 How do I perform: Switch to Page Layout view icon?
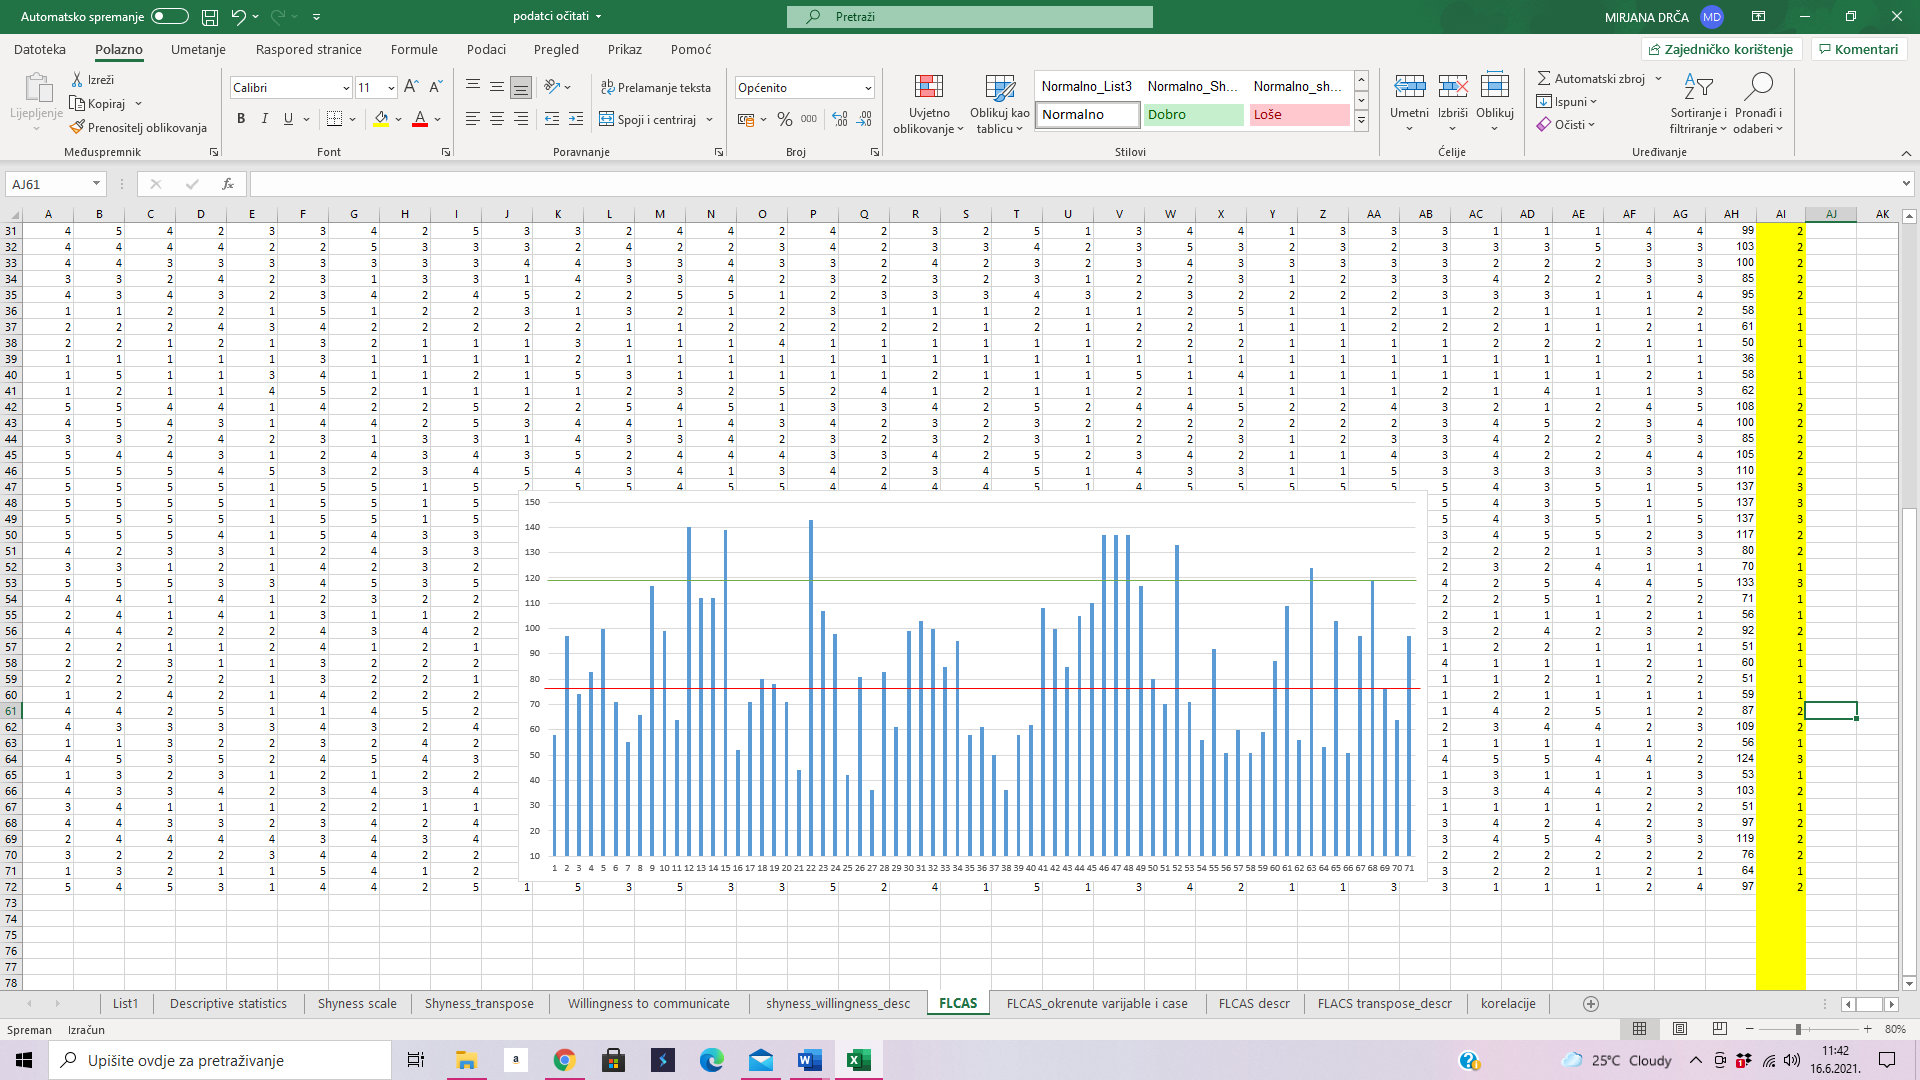(x=1680, y=1029)
